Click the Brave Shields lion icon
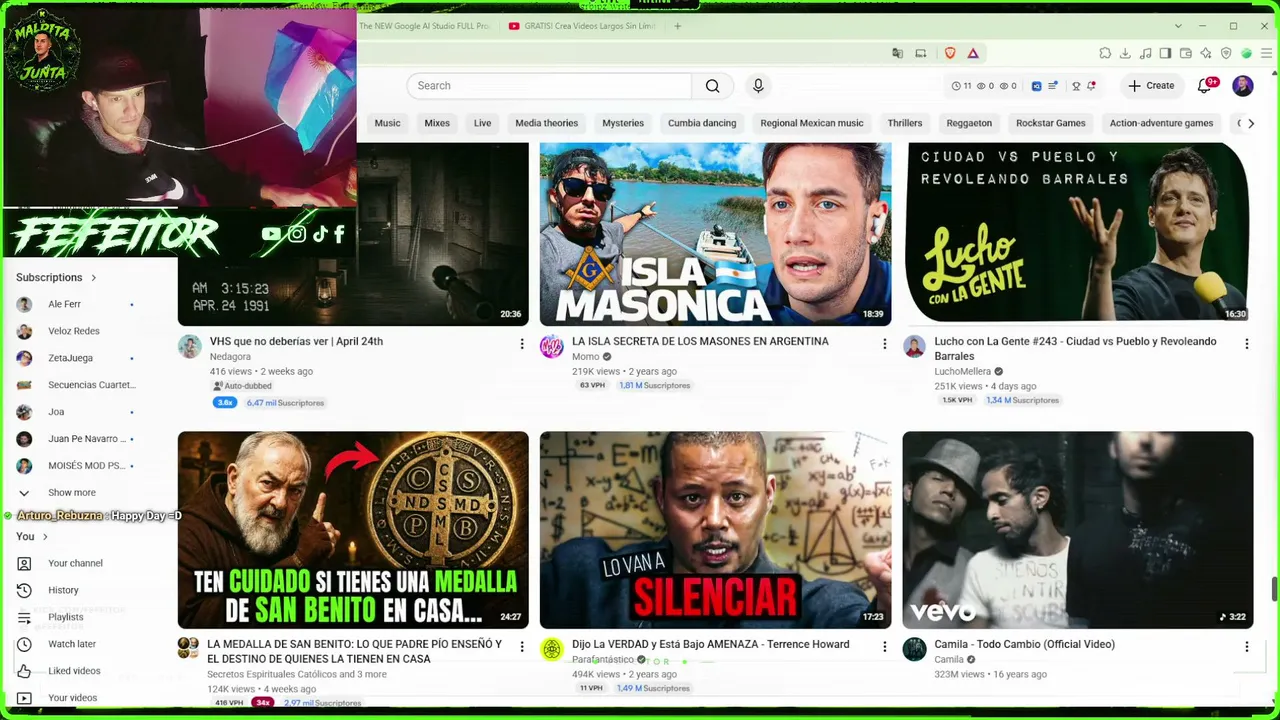 click(950, 53)
